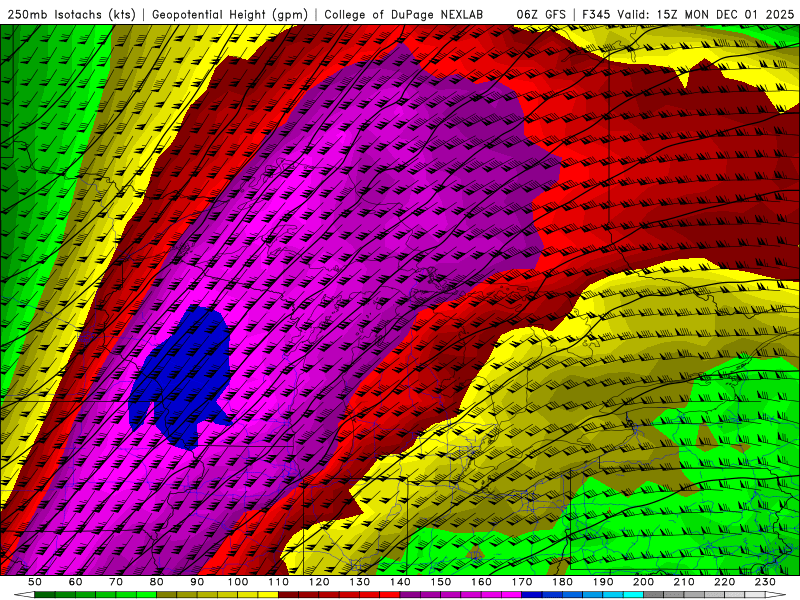Click the 190 value on the legend
Screen dimensions: 800x600
(603, 582)
